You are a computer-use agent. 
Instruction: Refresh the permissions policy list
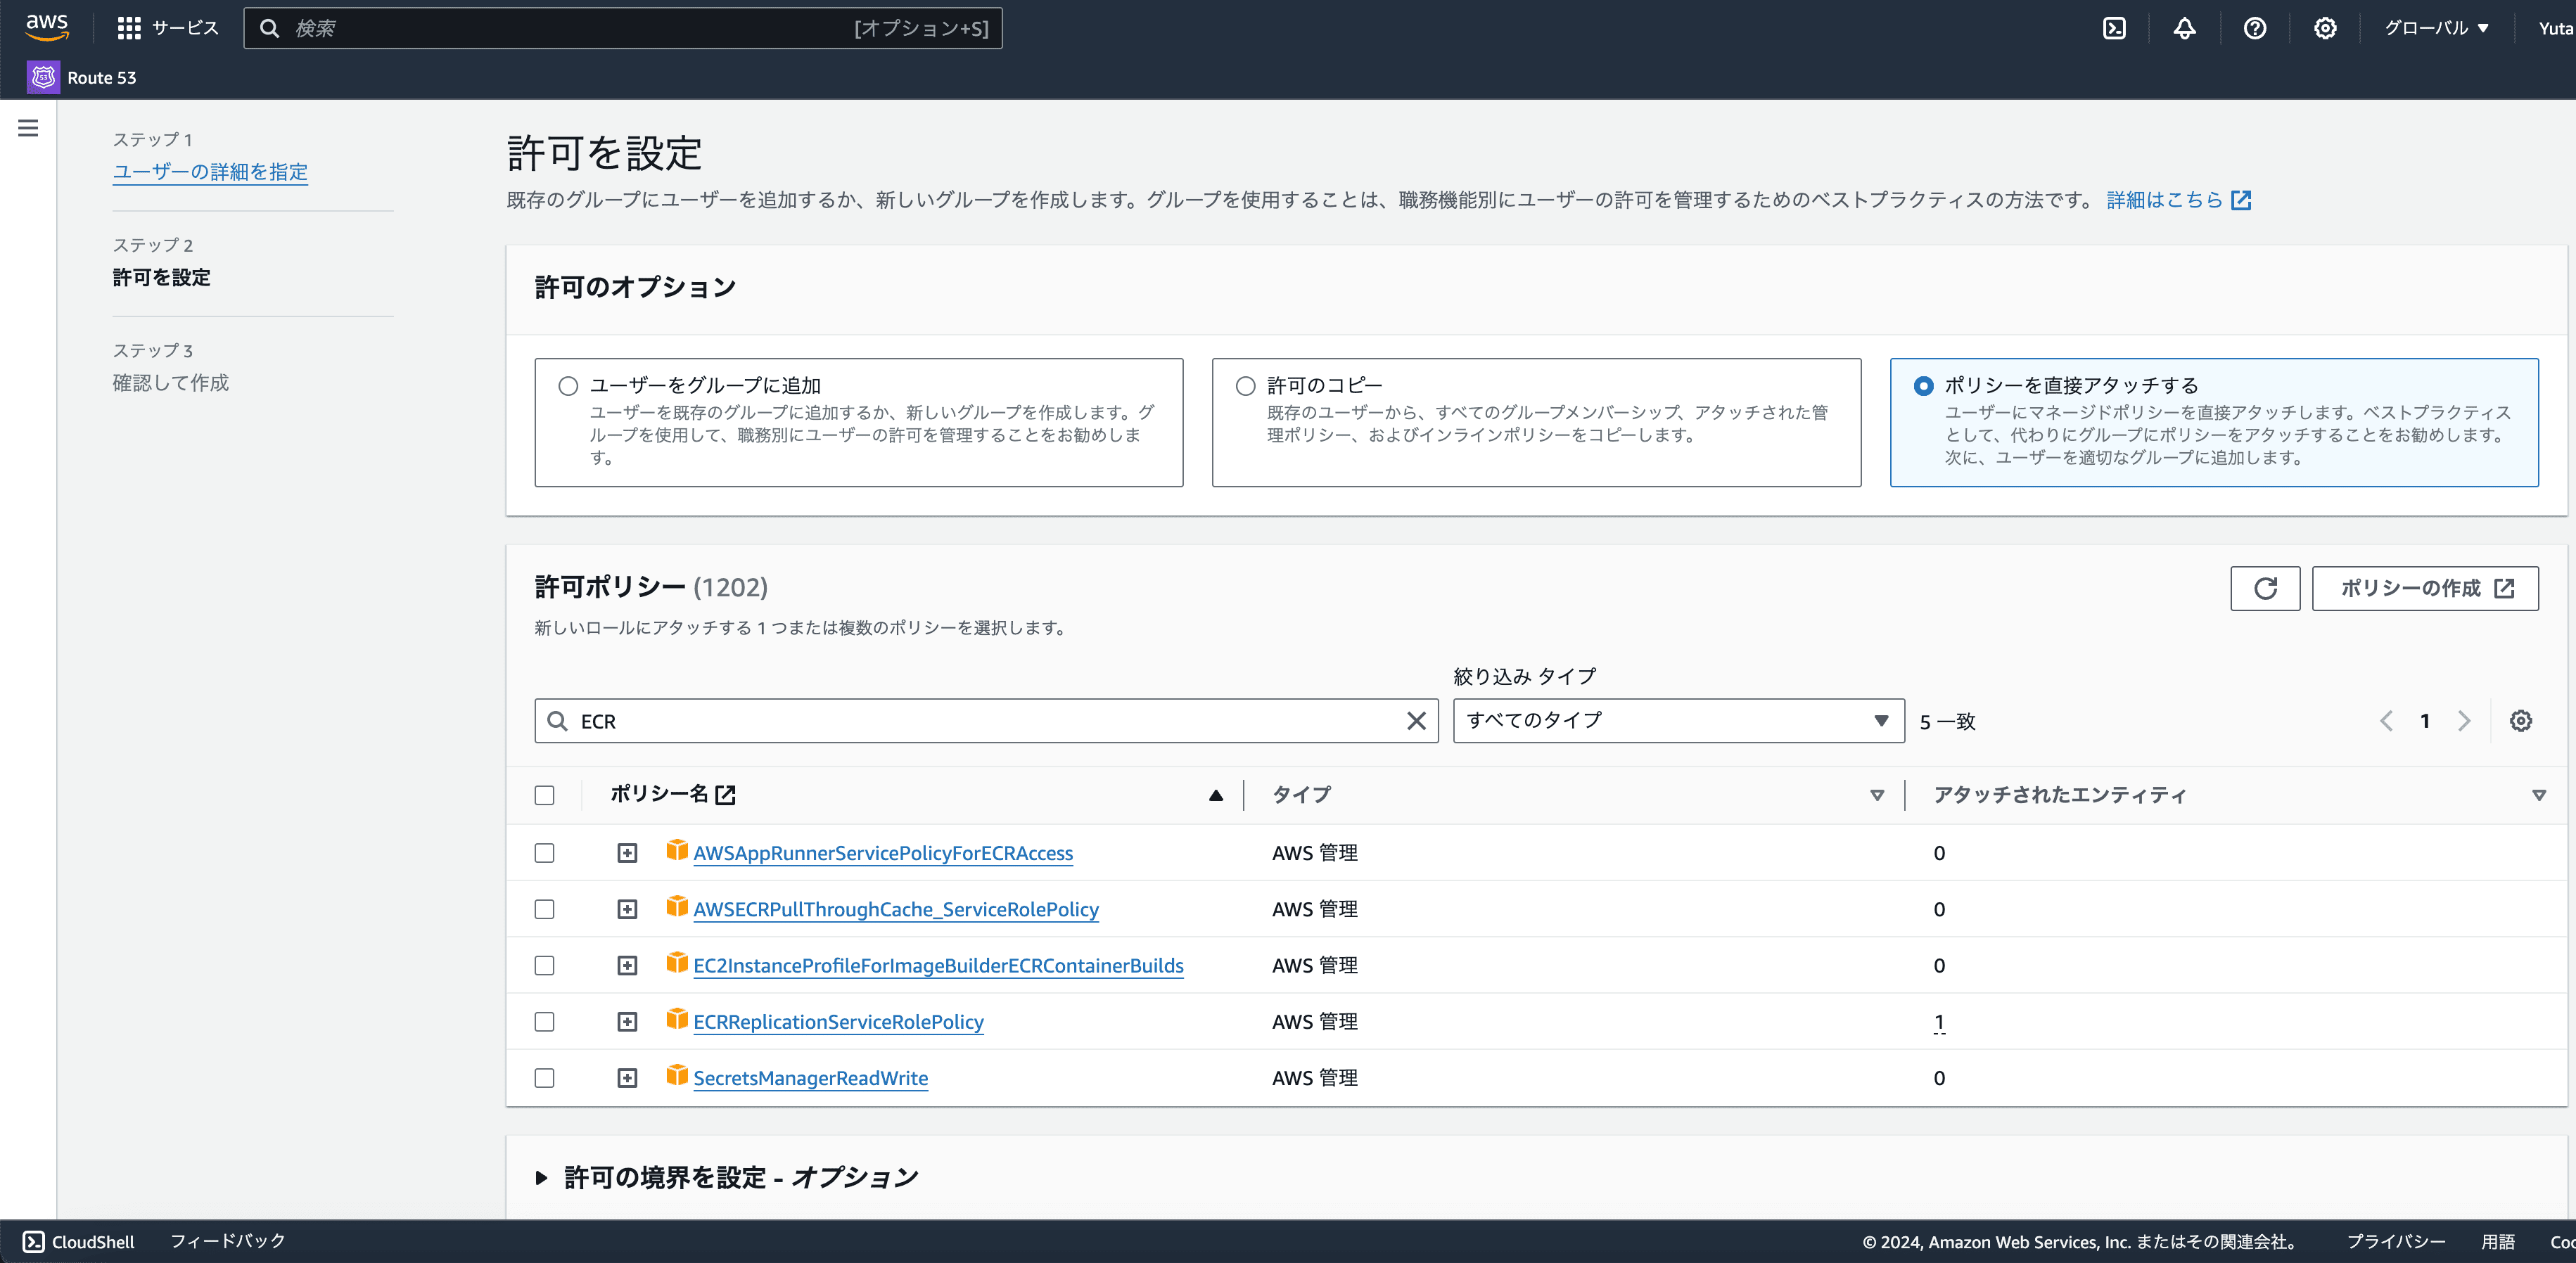[x=2265, y=588]
